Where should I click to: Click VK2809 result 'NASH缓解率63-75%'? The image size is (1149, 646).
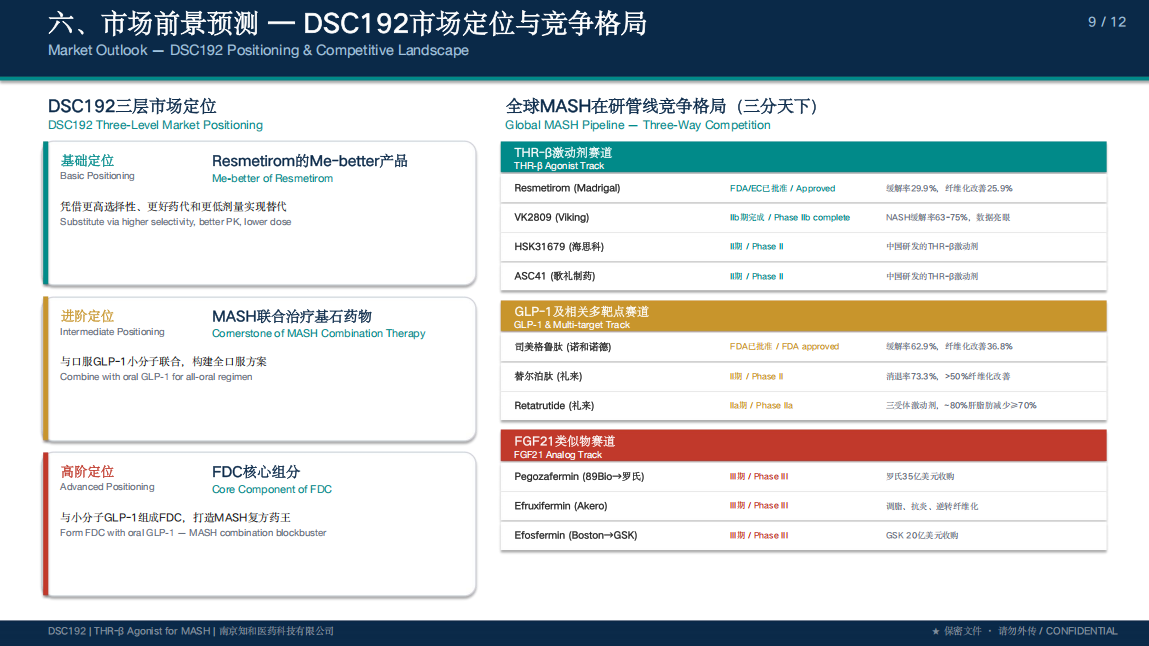tap(928, 218)
